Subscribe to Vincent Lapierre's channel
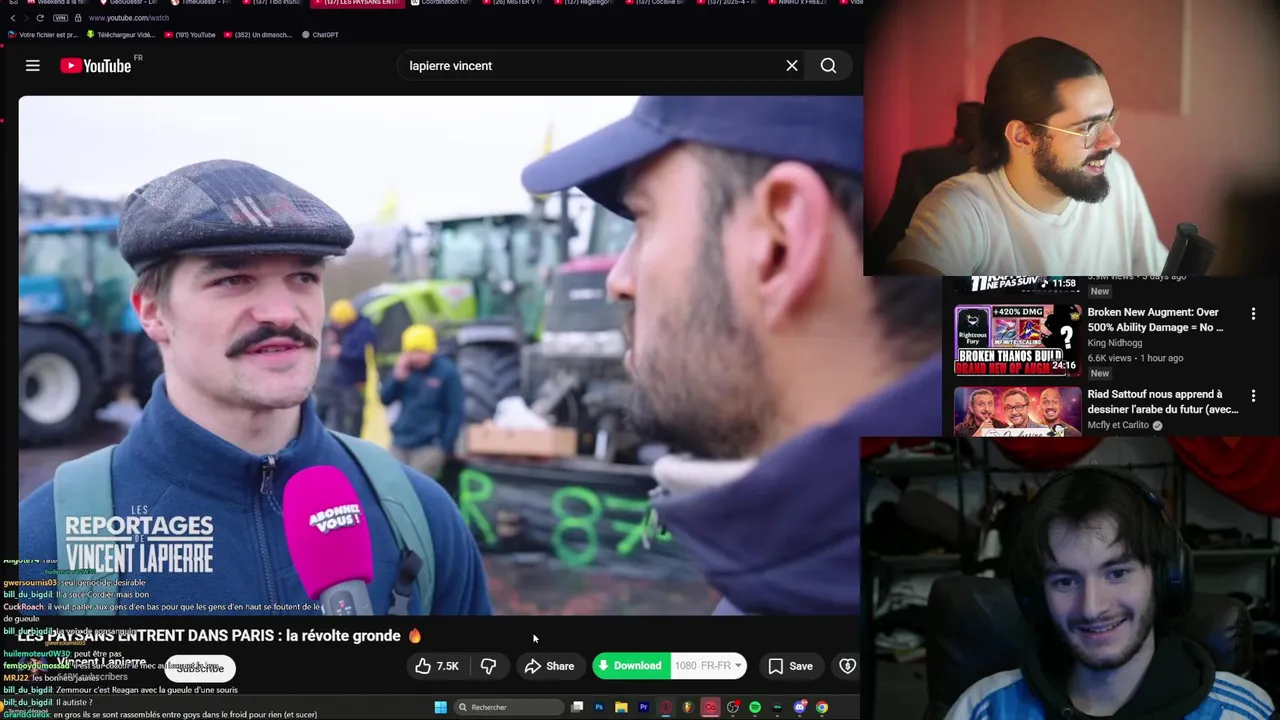Screen dimensions: 1280x720 point(200,668)
